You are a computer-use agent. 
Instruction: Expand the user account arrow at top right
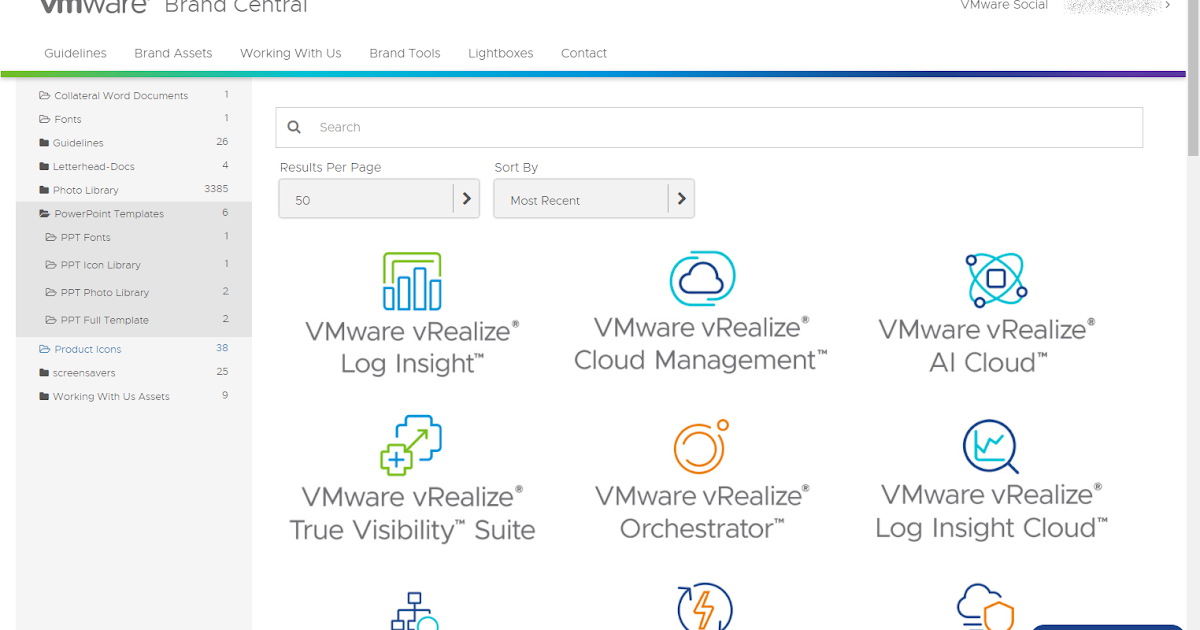1167,6
